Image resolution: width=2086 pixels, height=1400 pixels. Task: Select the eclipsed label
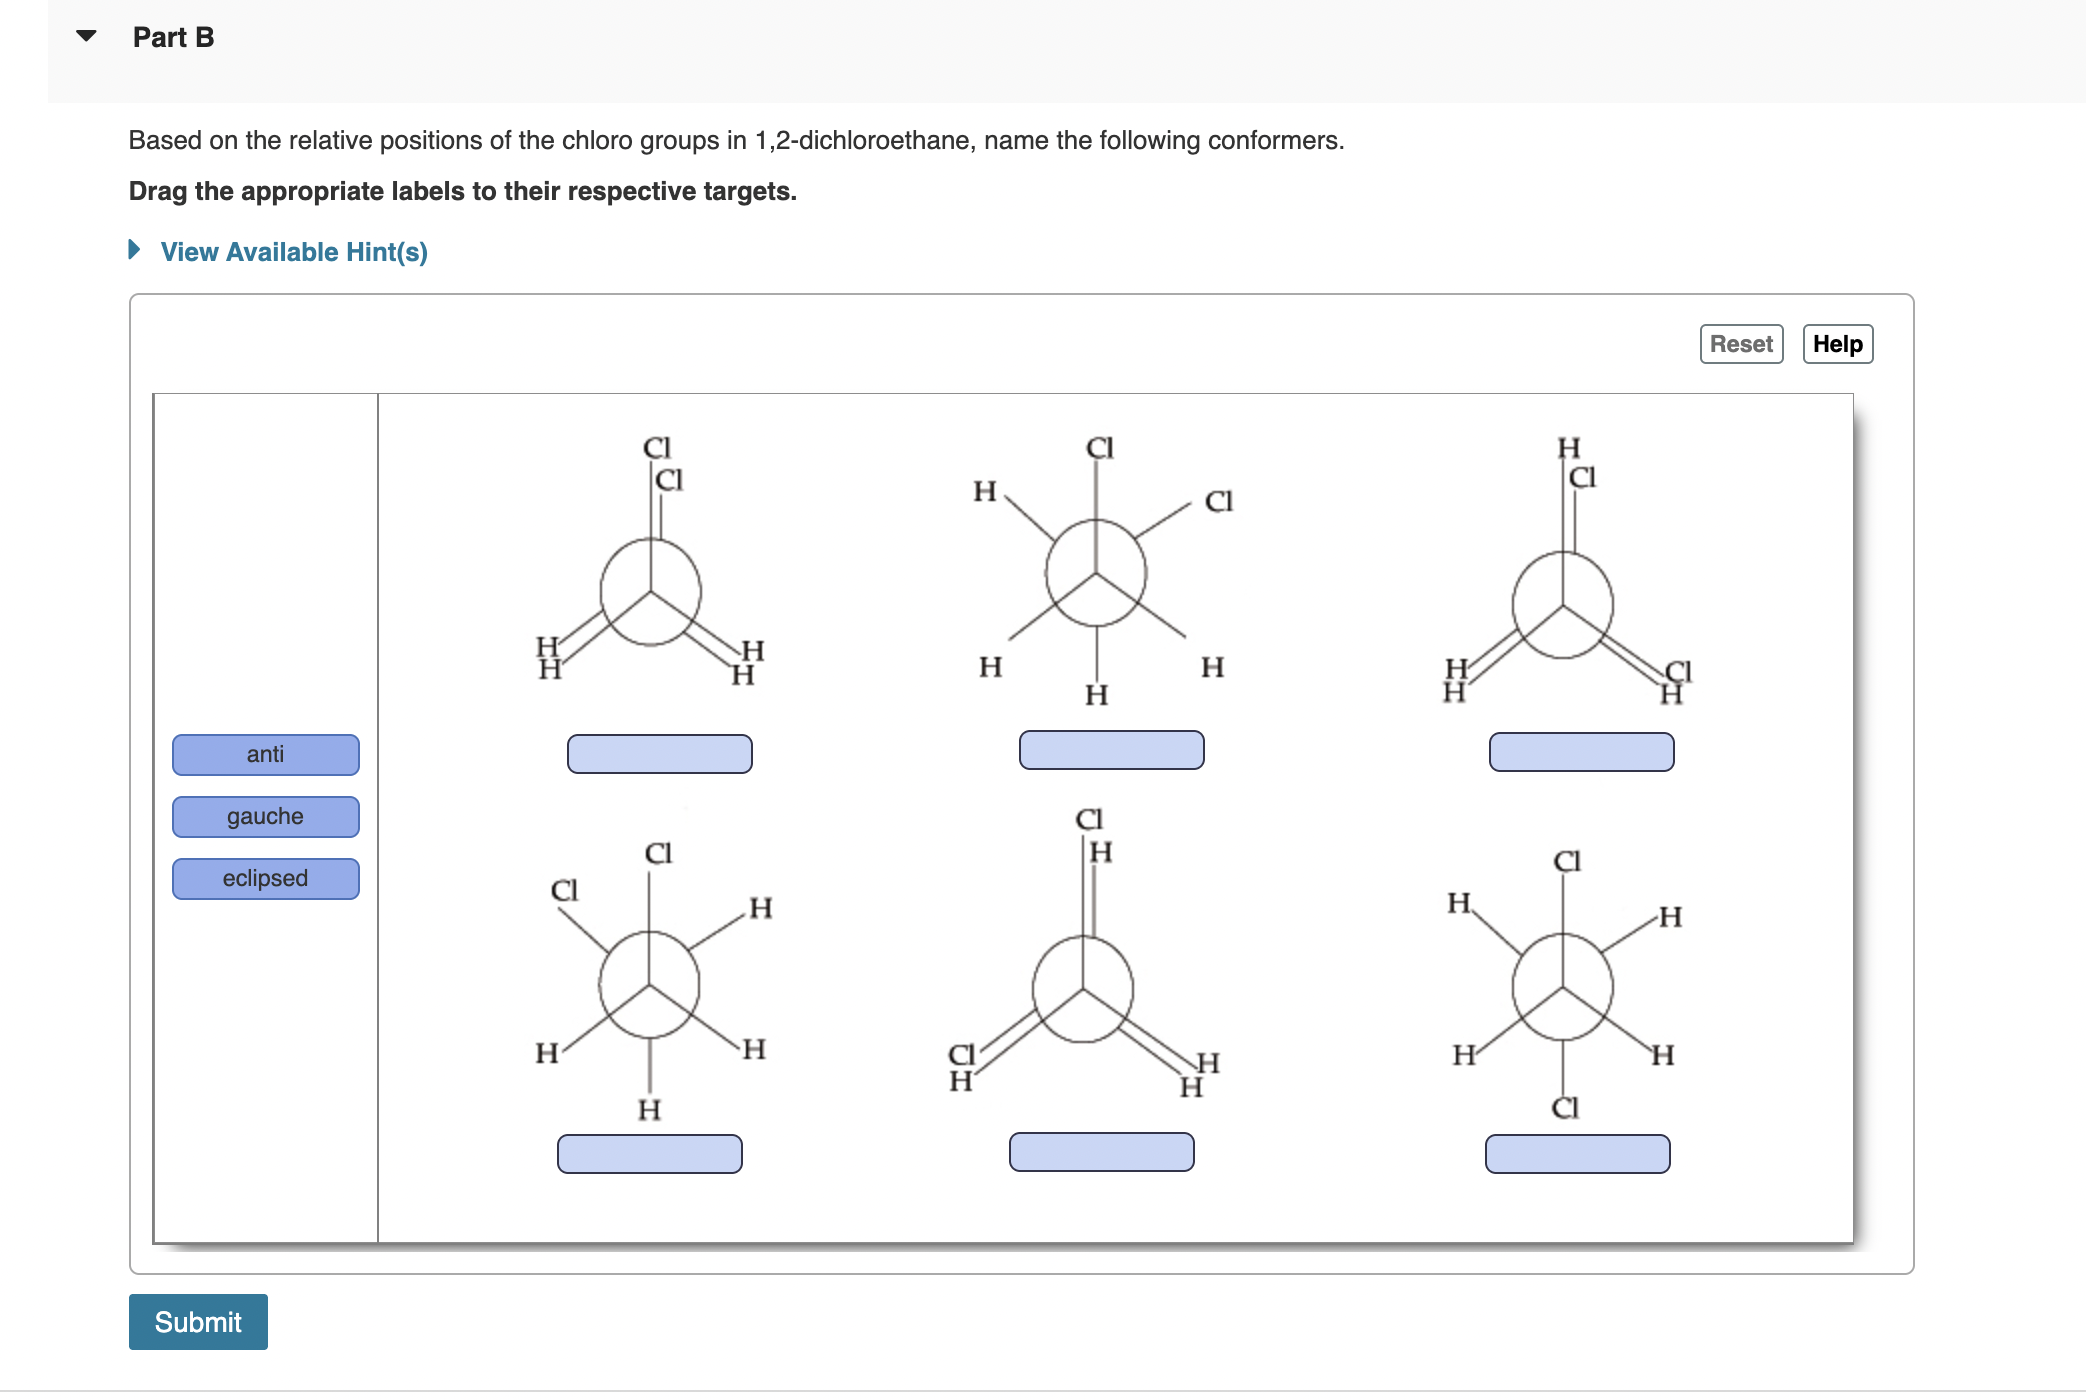coord(265,878)
